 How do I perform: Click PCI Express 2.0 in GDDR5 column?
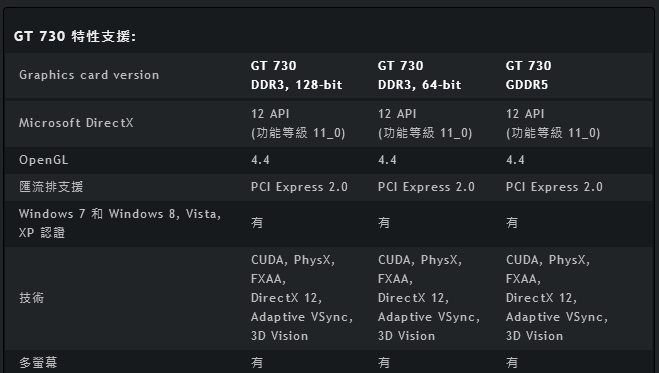[554, 187]
